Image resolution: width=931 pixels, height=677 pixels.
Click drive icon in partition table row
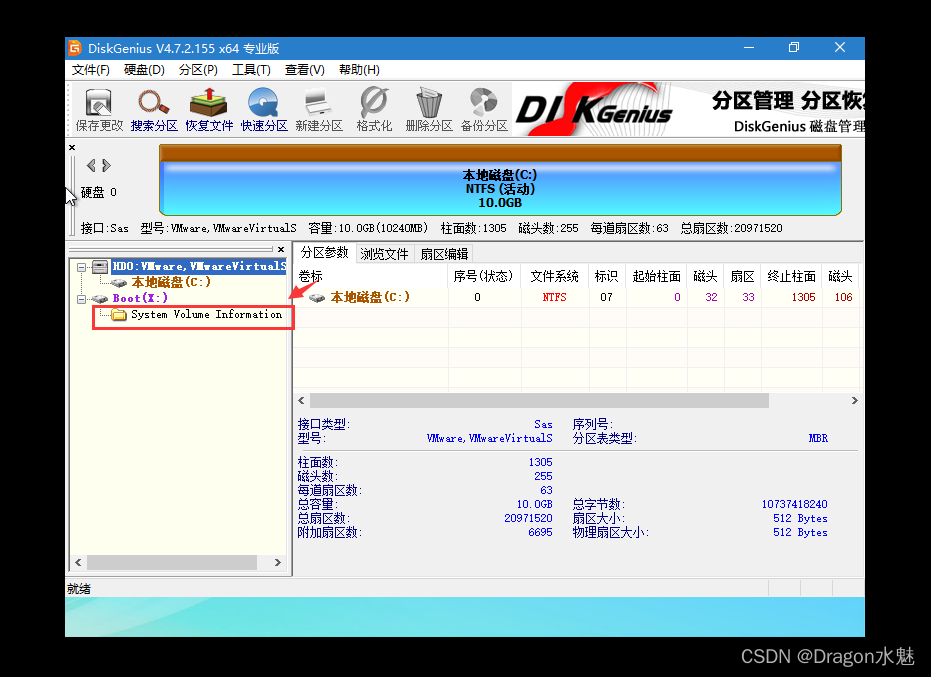316,298
